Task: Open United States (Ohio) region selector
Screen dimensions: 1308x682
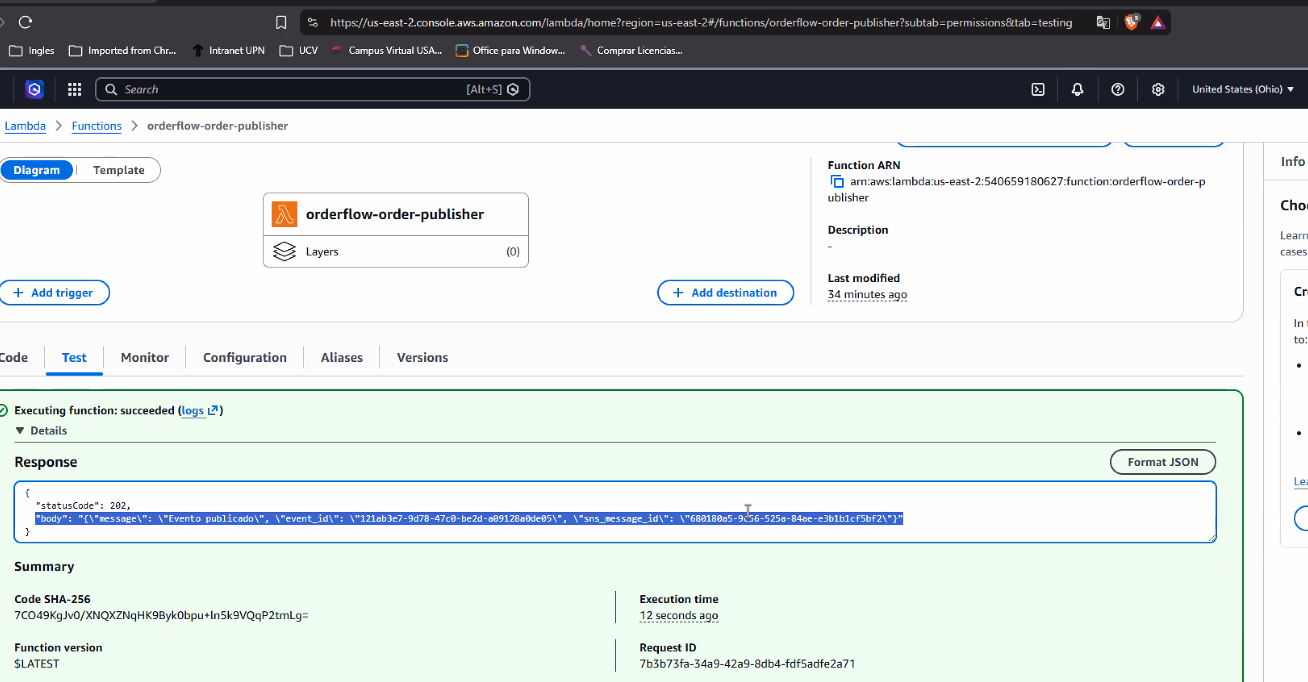Action: coord(1243,89)
